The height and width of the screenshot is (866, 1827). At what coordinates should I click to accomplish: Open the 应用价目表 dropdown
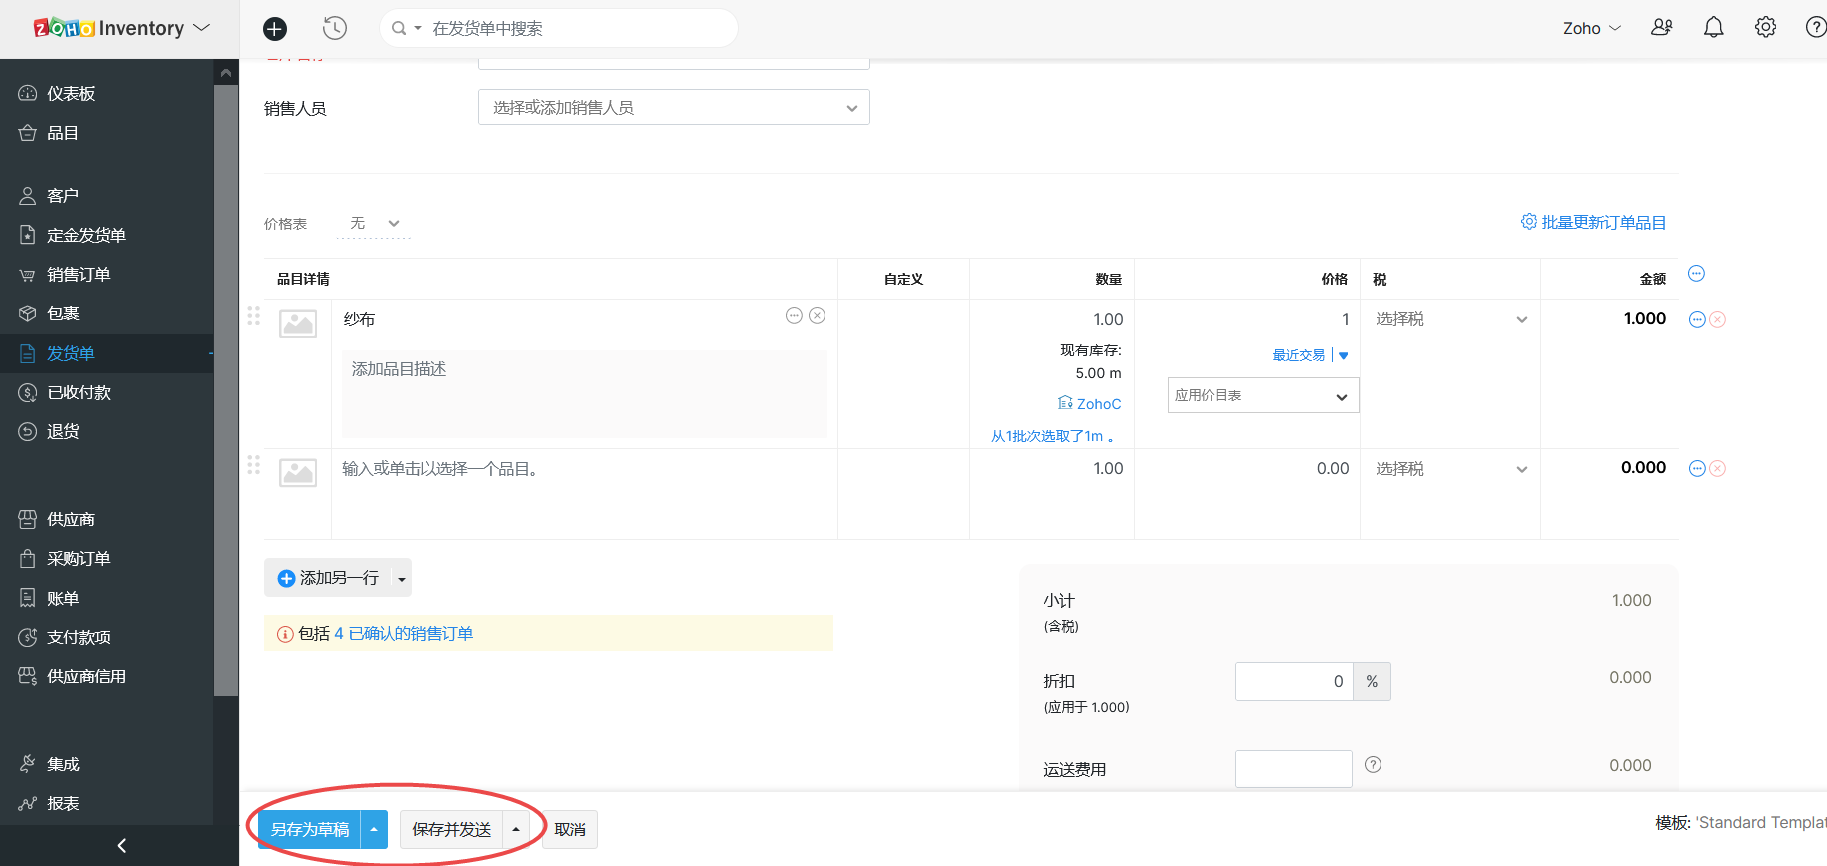(x=1262, y=396)
